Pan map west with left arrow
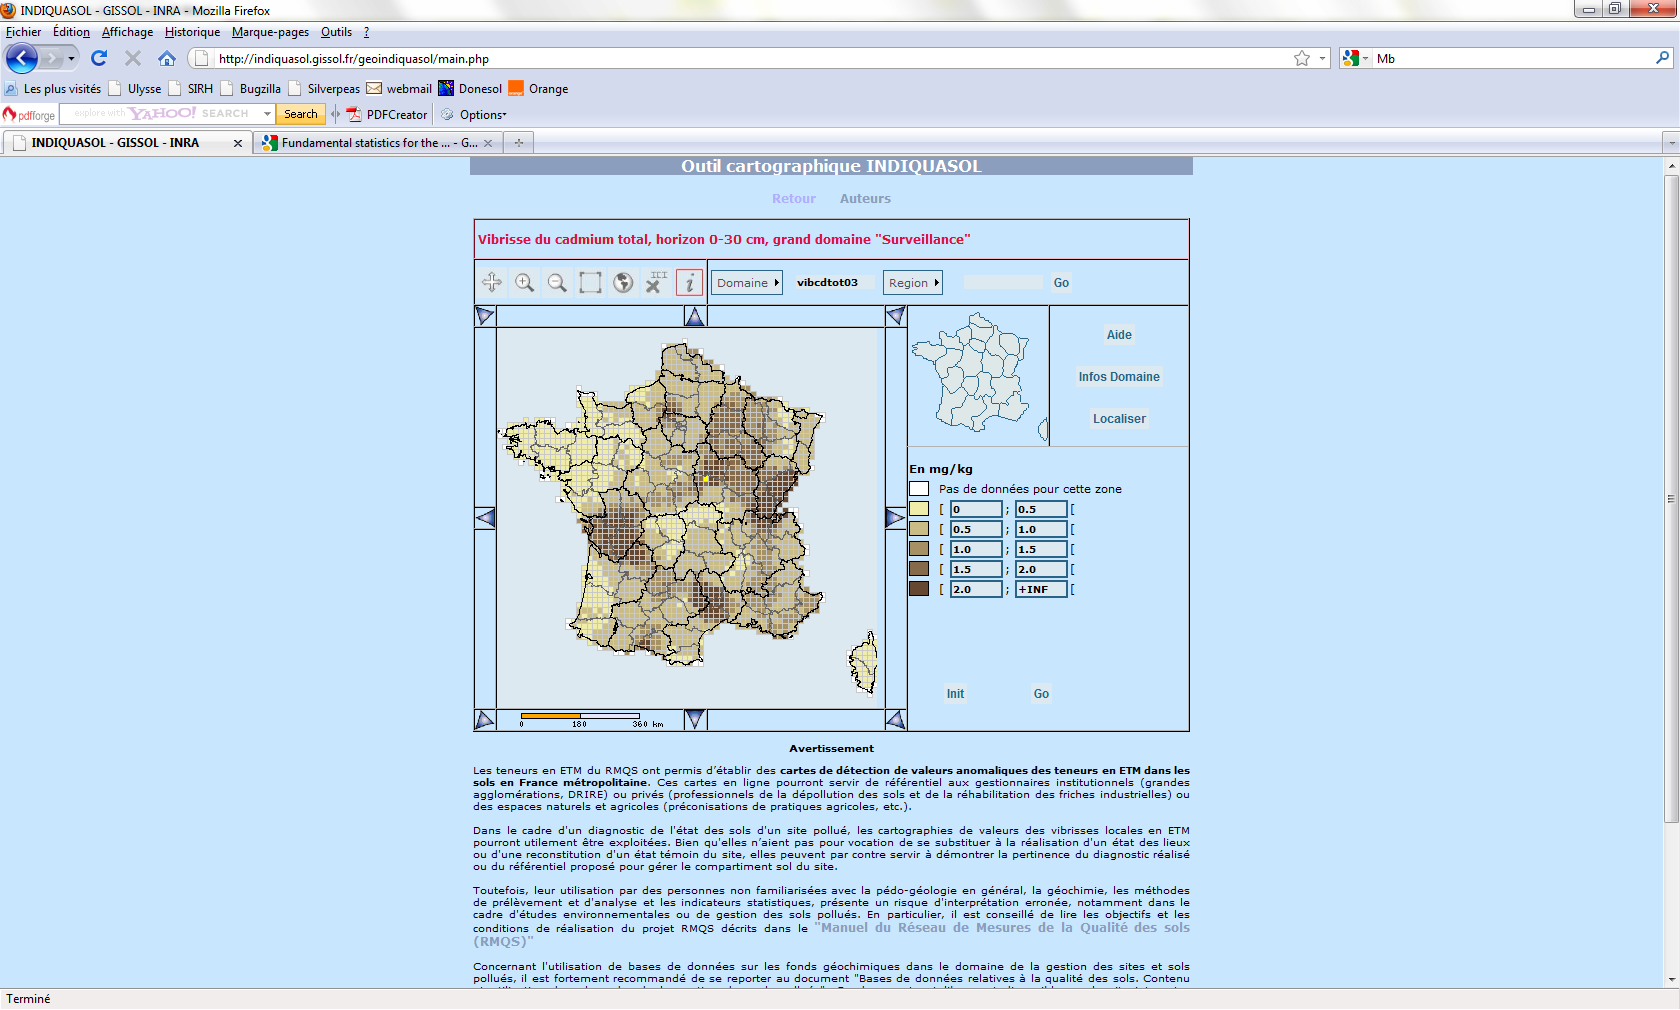The width and height of the screenshot is (1680, 1010). click(485, 518)
